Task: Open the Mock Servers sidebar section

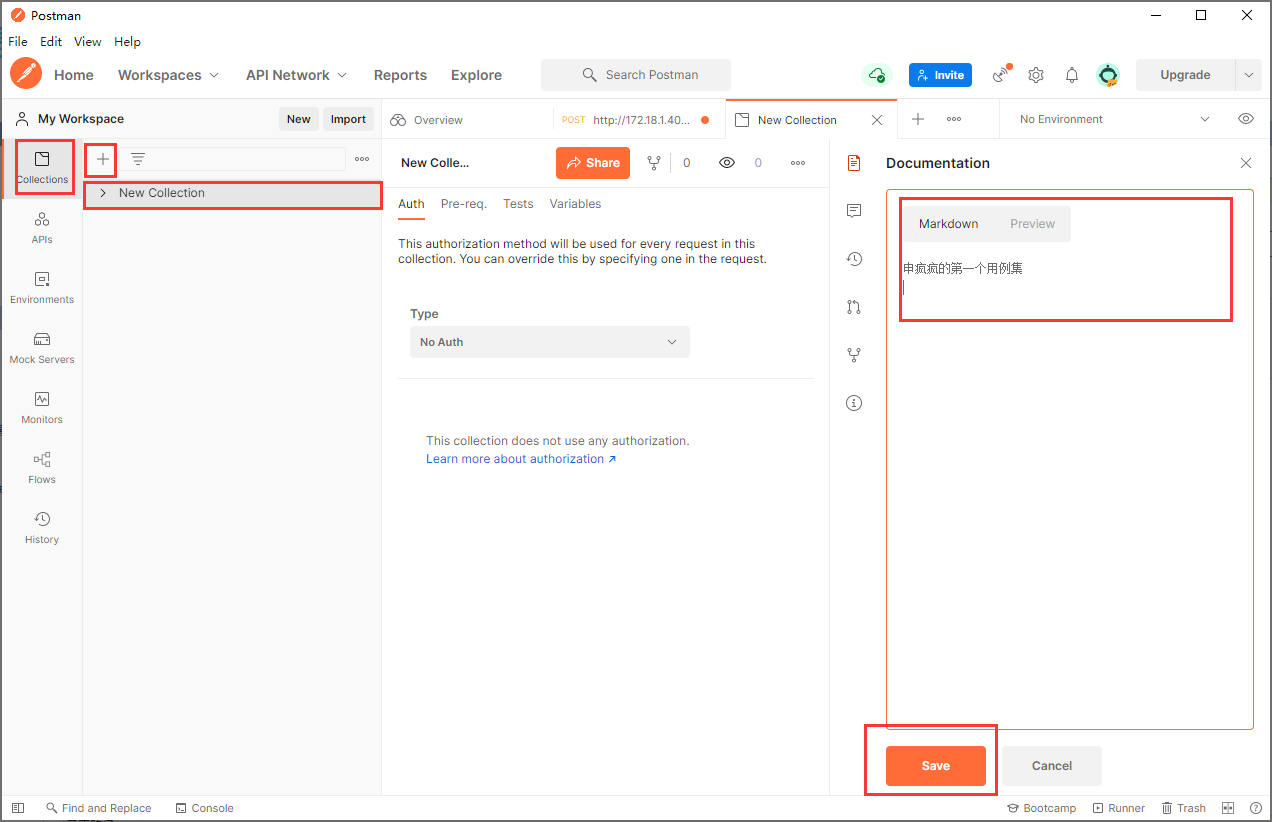Action: [42, 348]
